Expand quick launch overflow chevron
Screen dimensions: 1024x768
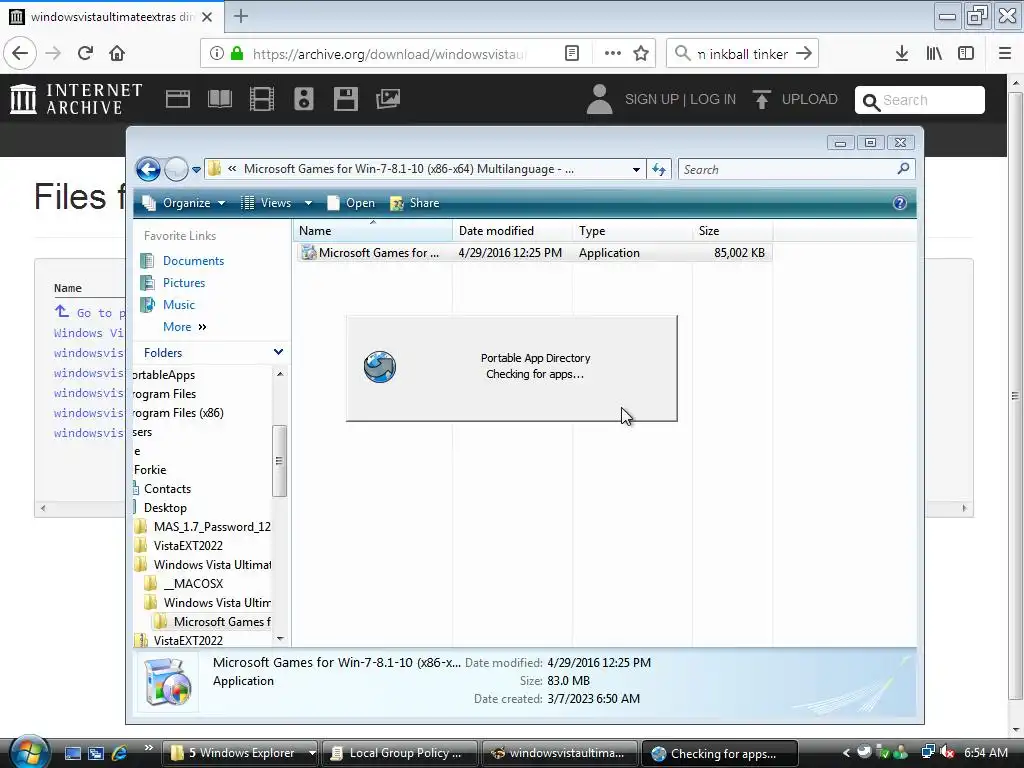tap(148, 748)
